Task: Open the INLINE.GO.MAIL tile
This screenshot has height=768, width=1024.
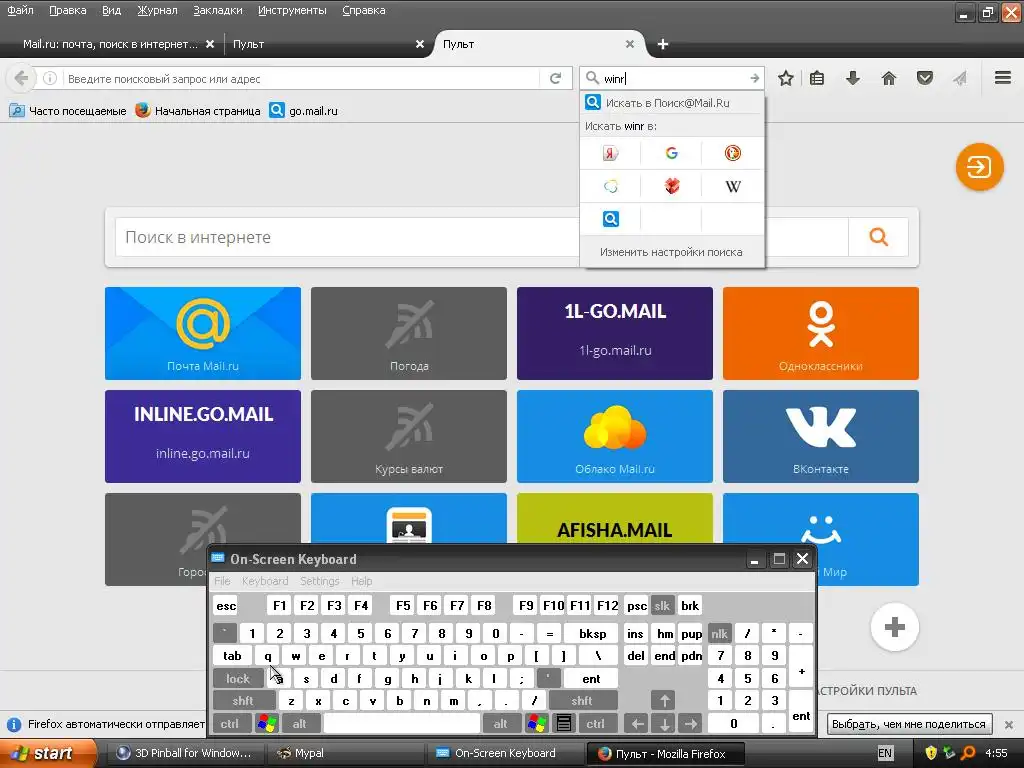Action: pyautogui.click(x=202, y=436)
